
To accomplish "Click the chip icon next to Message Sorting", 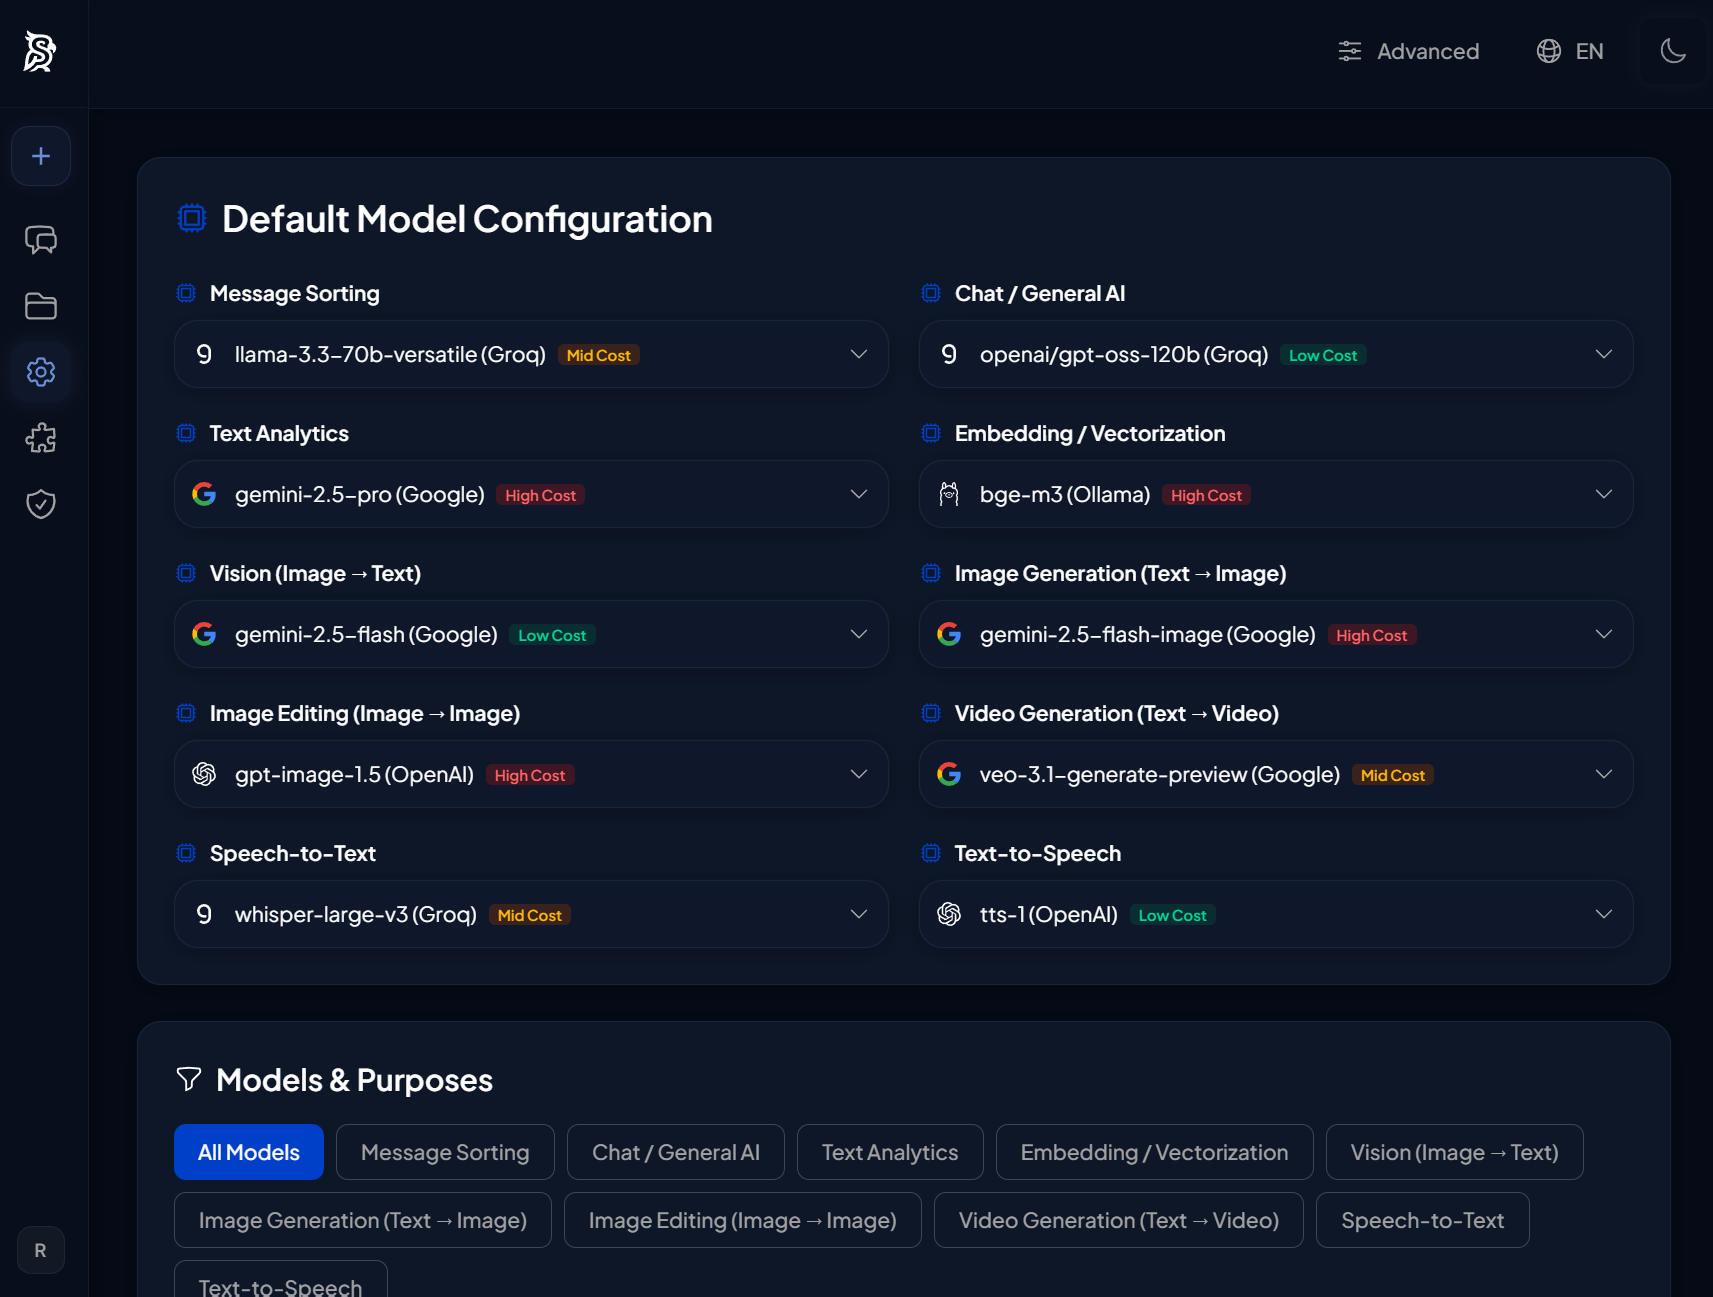I will [186, 293].
